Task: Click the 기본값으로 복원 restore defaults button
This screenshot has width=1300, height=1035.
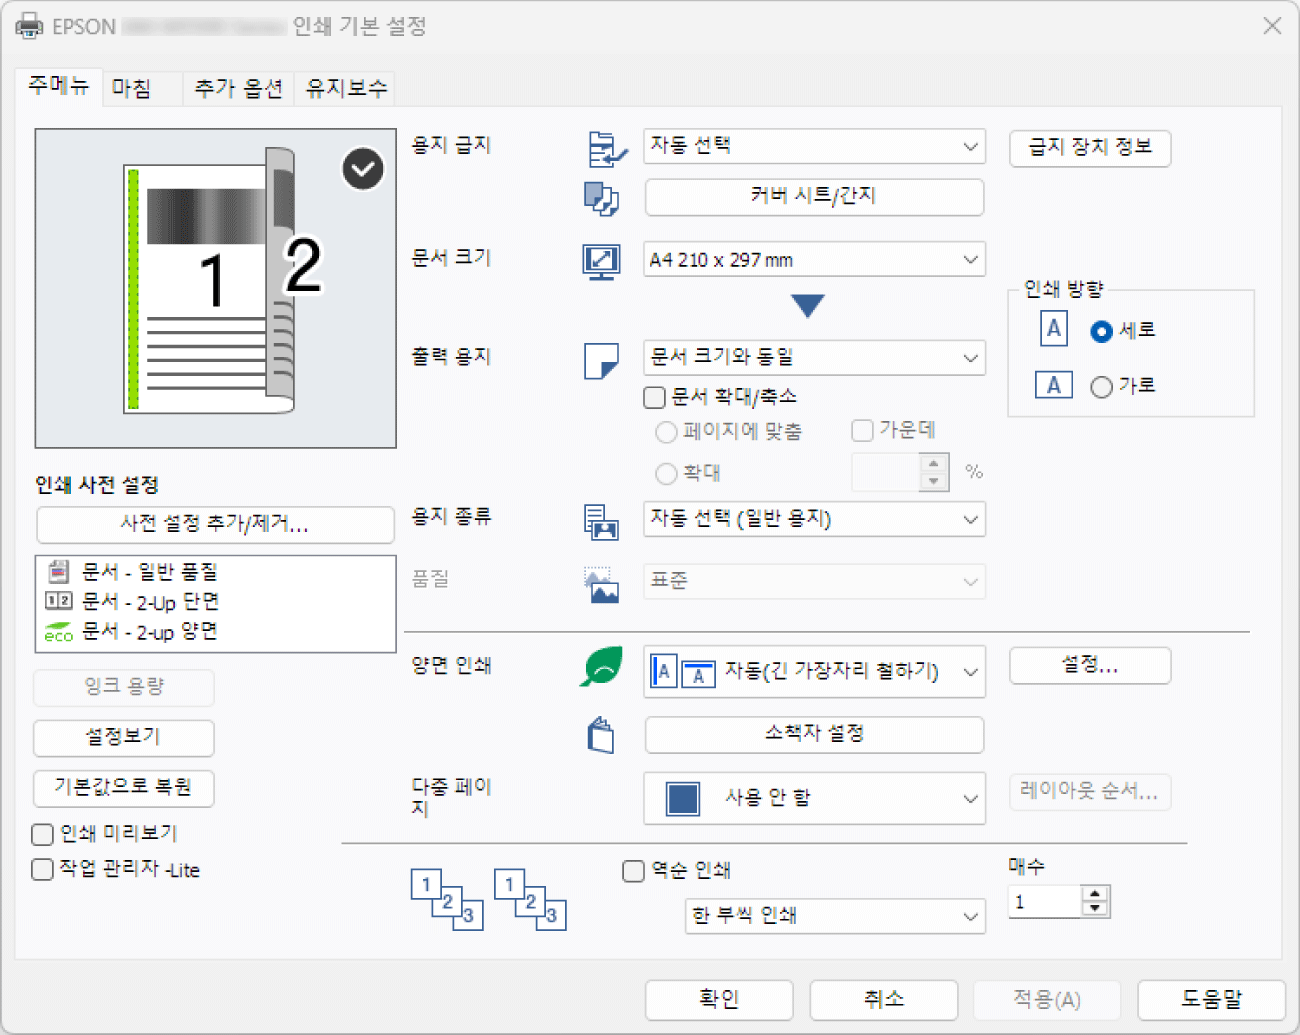Action: 124,787
